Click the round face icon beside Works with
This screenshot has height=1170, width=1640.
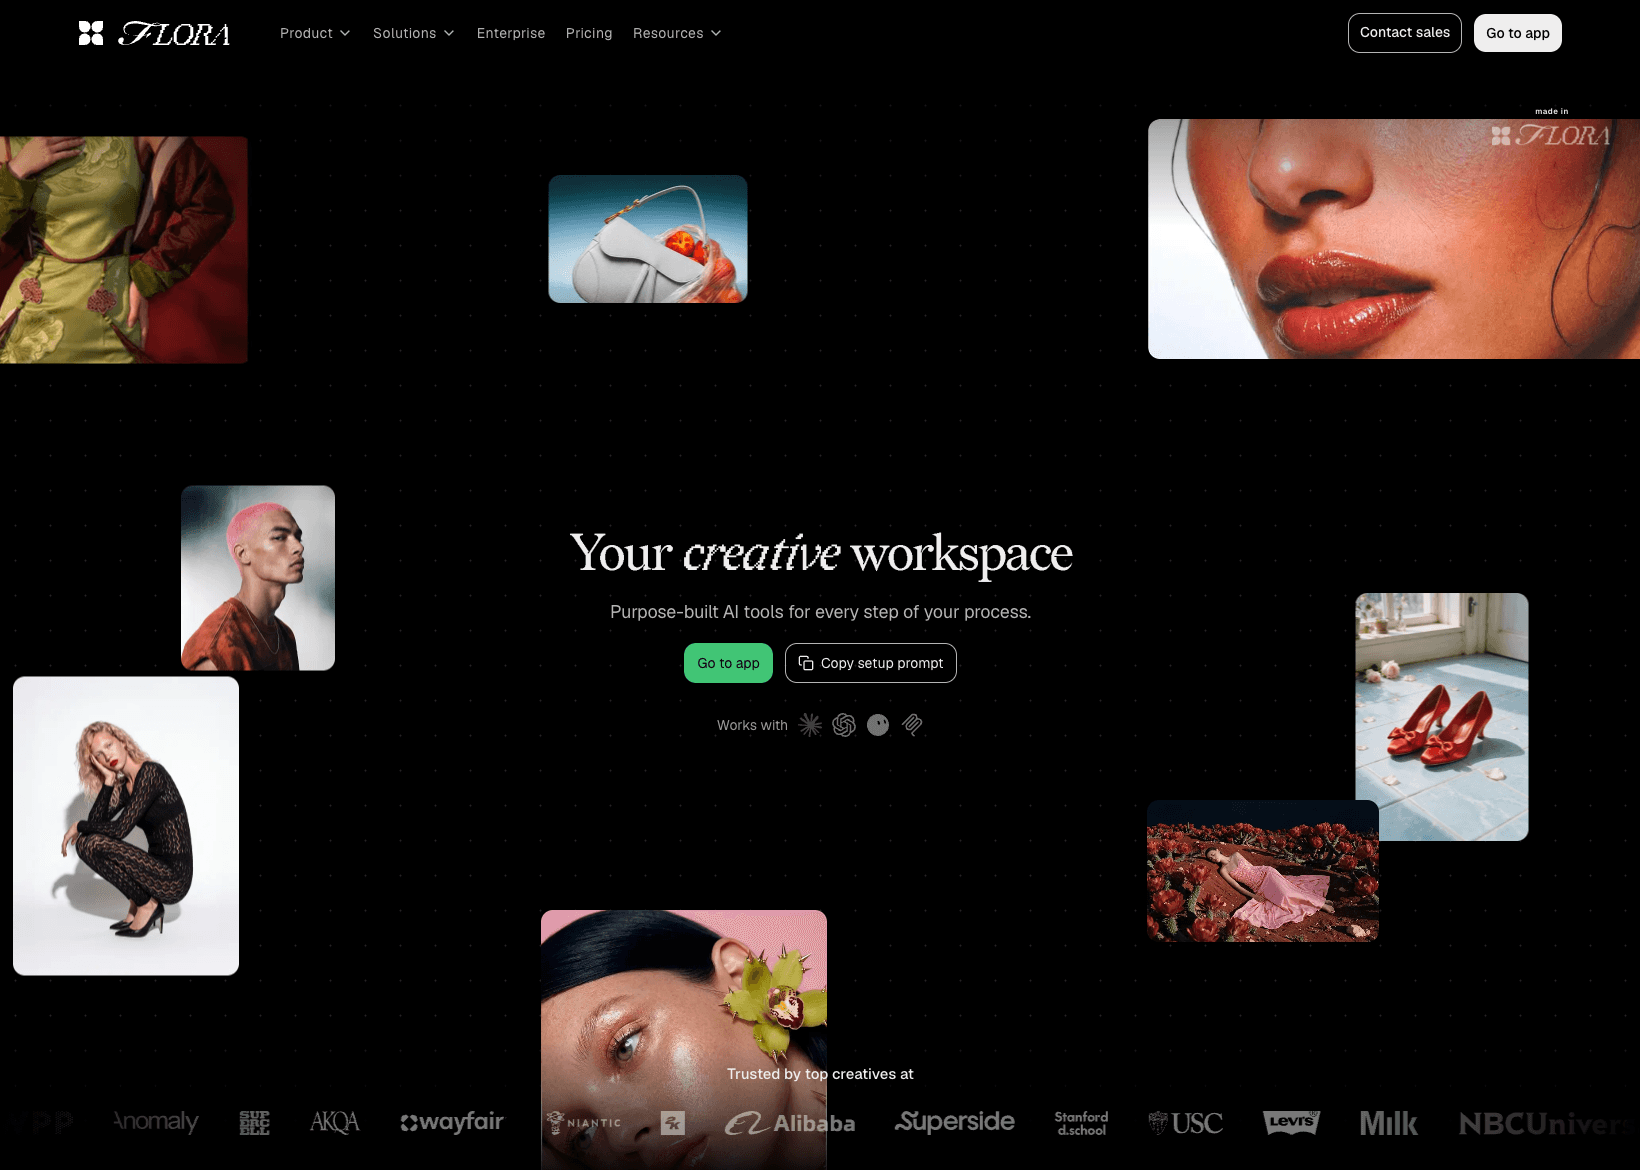point(878,725)
